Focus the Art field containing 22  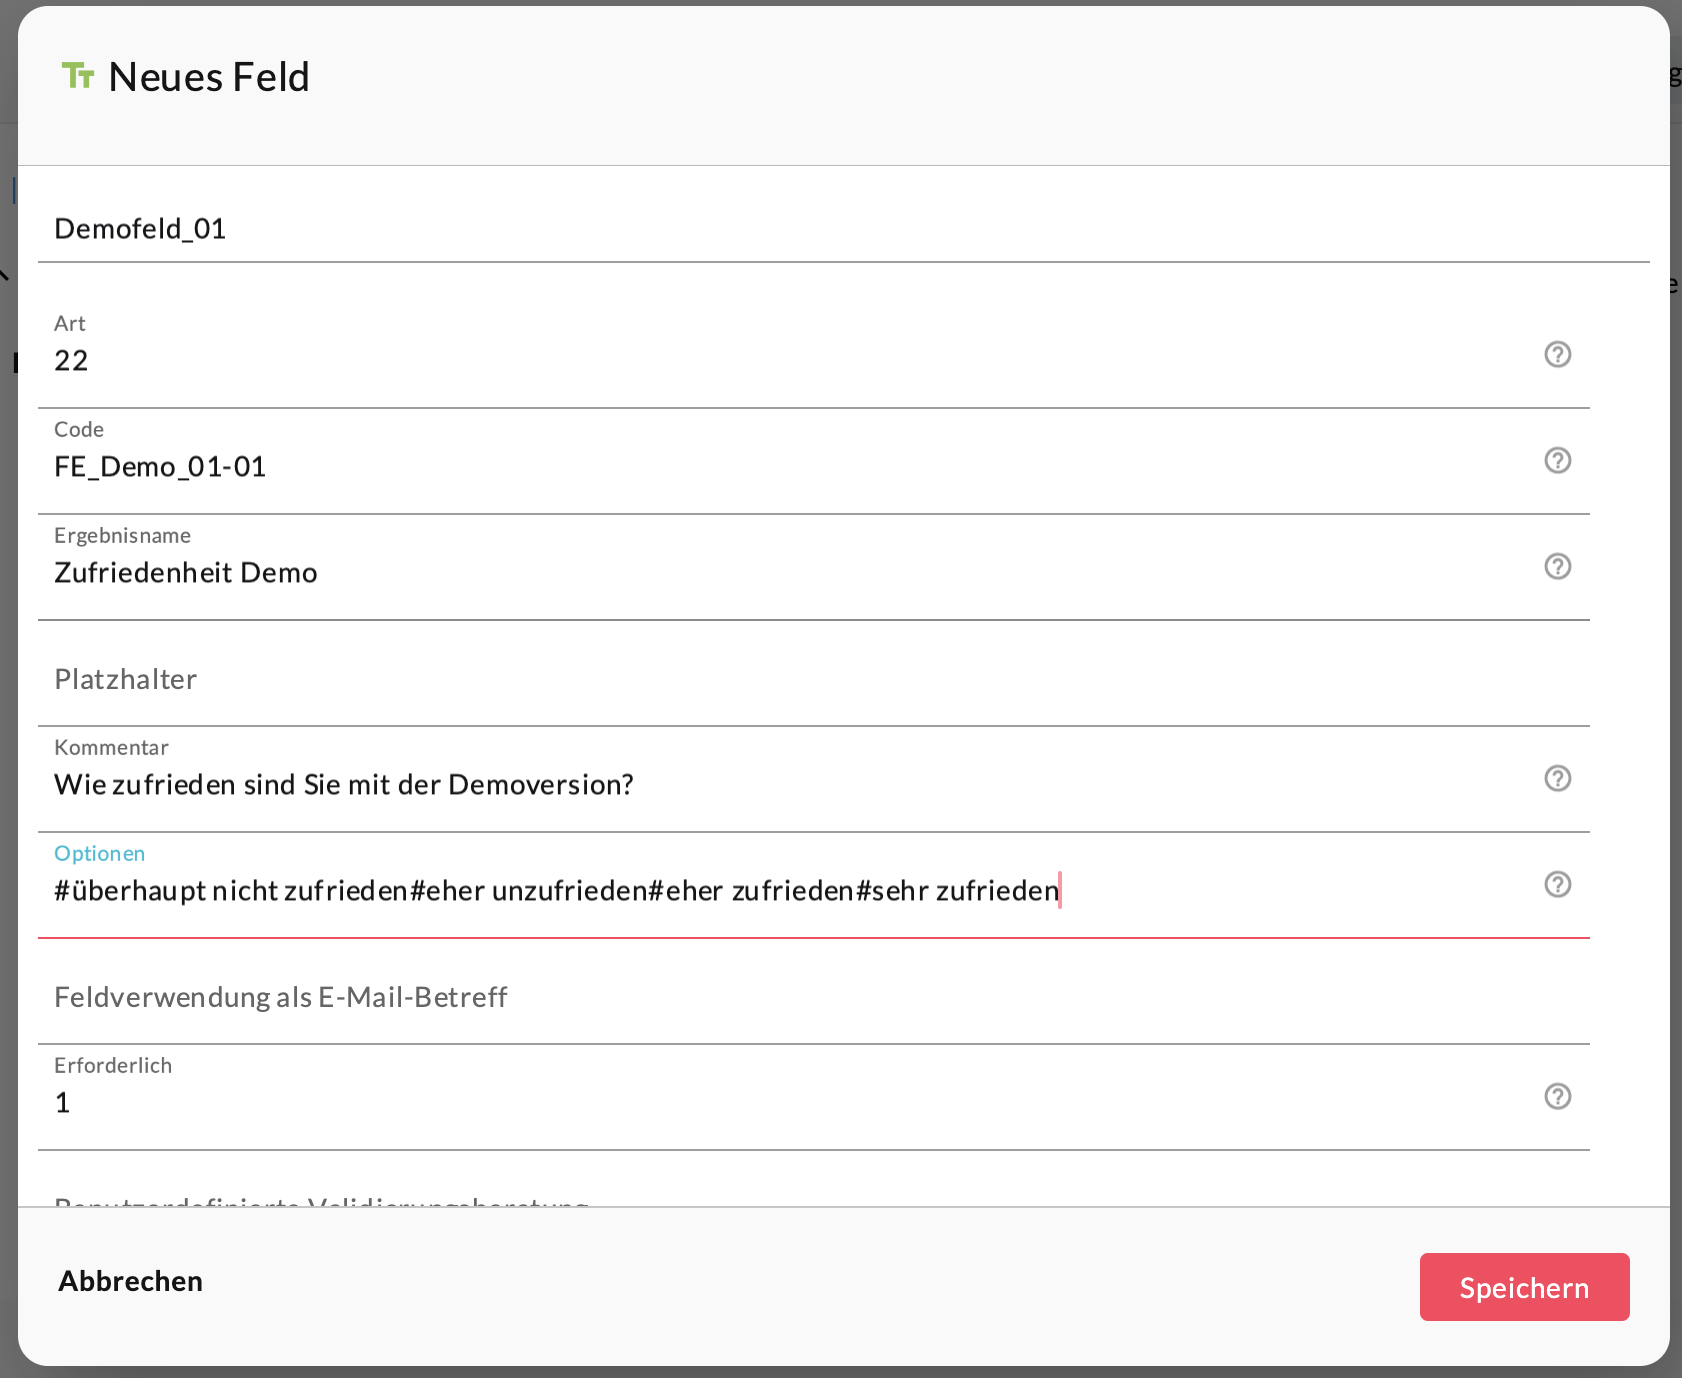780,361
